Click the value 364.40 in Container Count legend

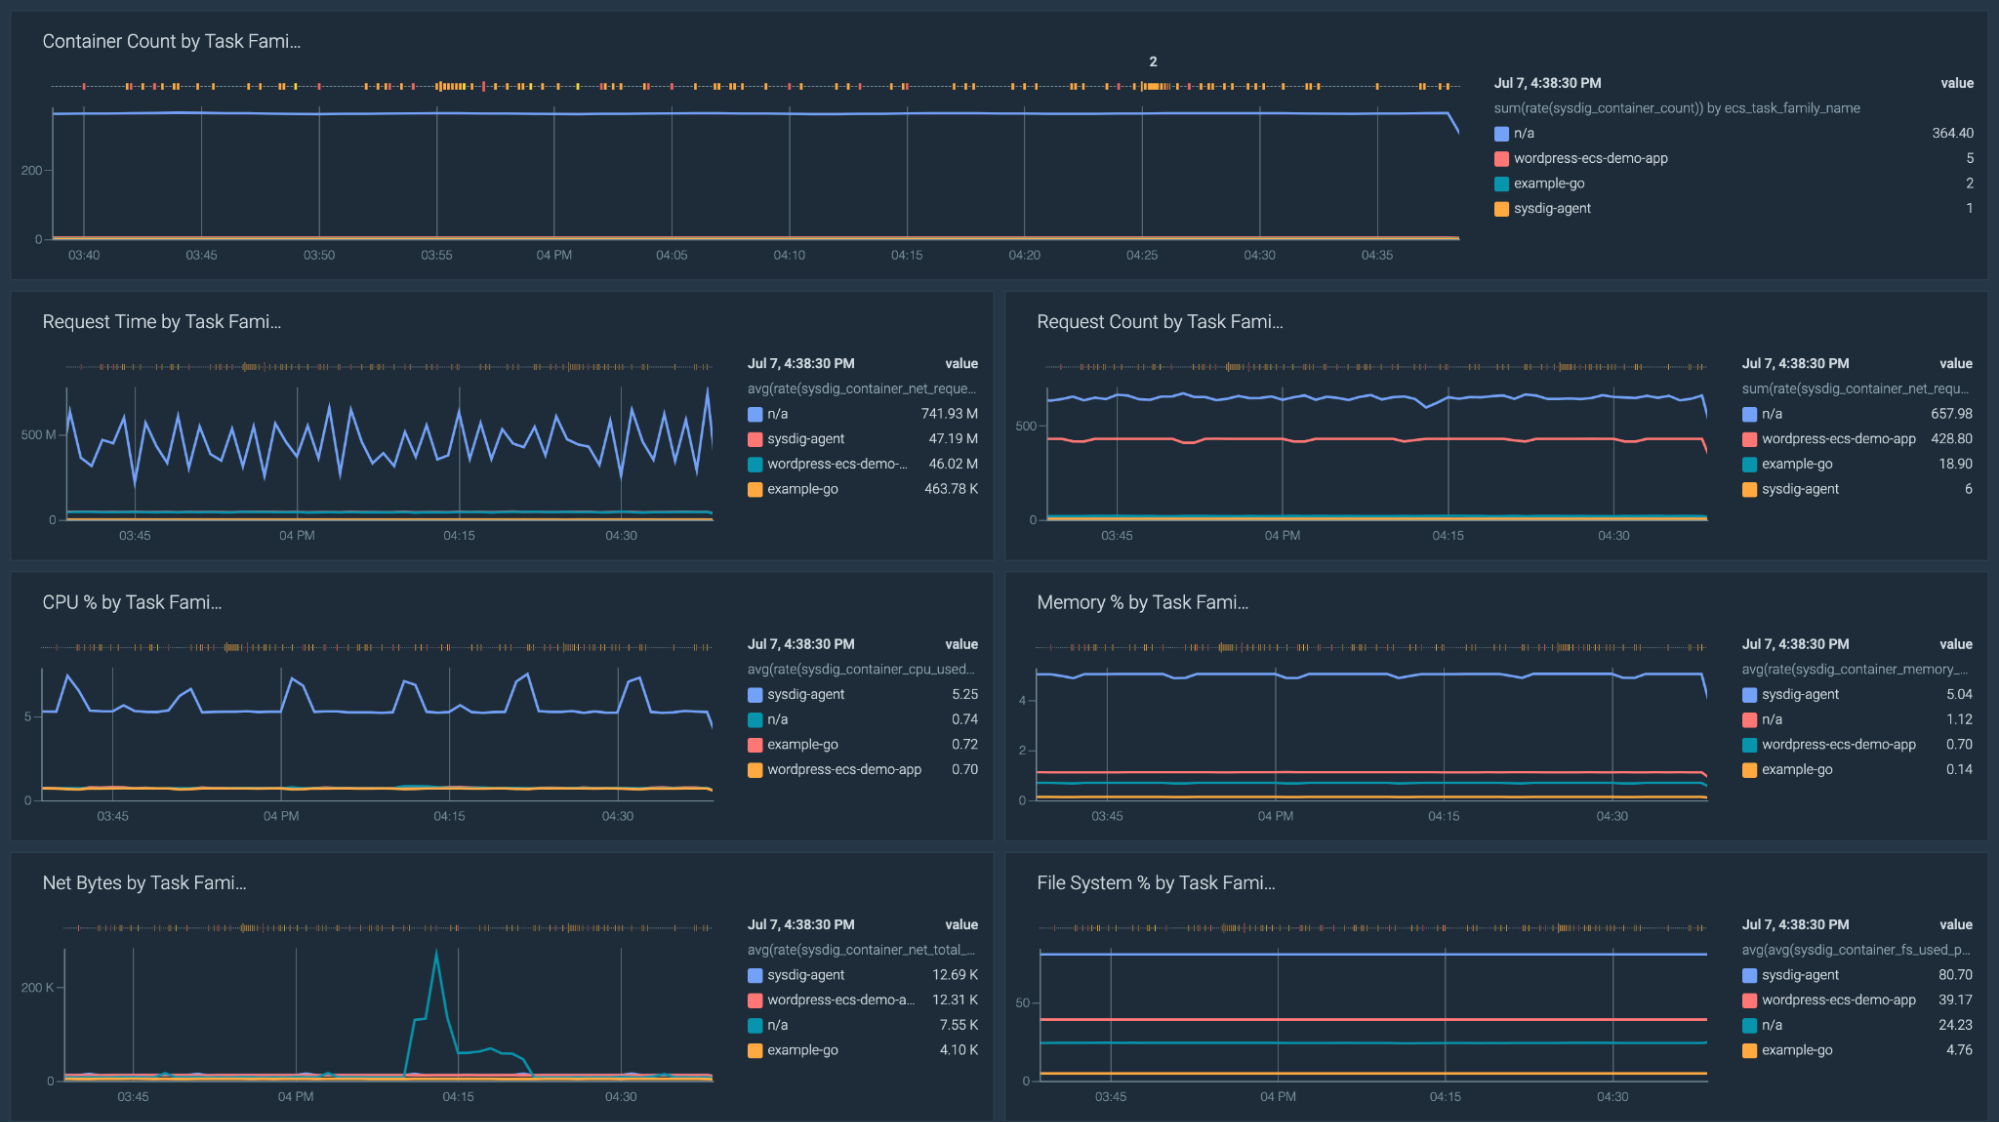[1952, 134]
